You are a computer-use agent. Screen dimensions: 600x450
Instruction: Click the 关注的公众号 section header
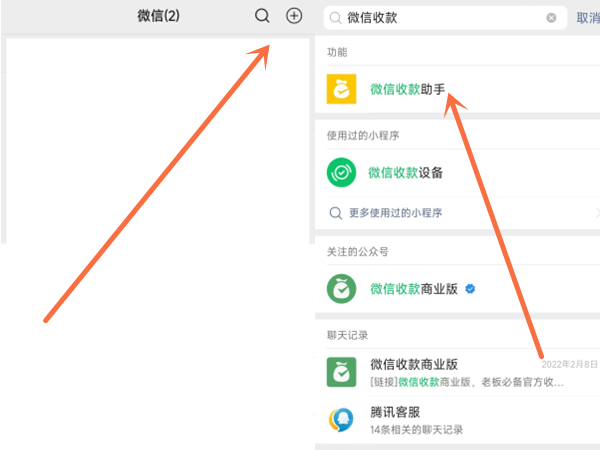click(357, 252)
